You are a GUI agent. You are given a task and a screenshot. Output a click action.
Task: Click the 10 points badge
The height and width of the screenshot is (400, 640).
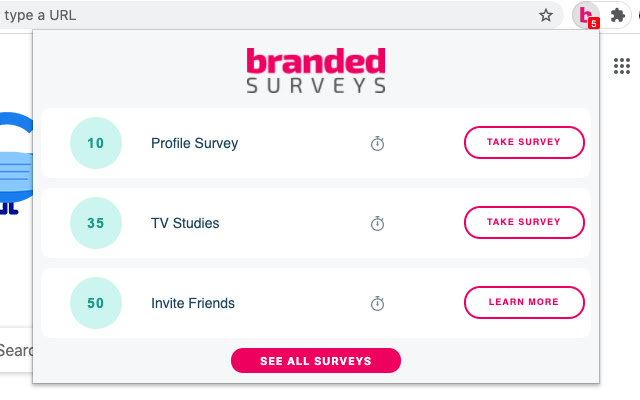(x=95, y=143)
